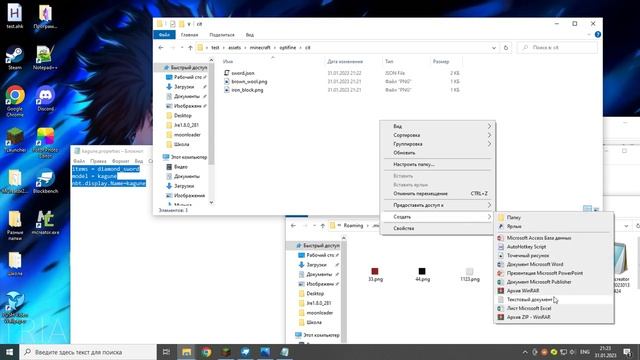Expand Сортировка context submenu
The height and width of the screenshot is (360, 640).
click(x=438, y=135)
